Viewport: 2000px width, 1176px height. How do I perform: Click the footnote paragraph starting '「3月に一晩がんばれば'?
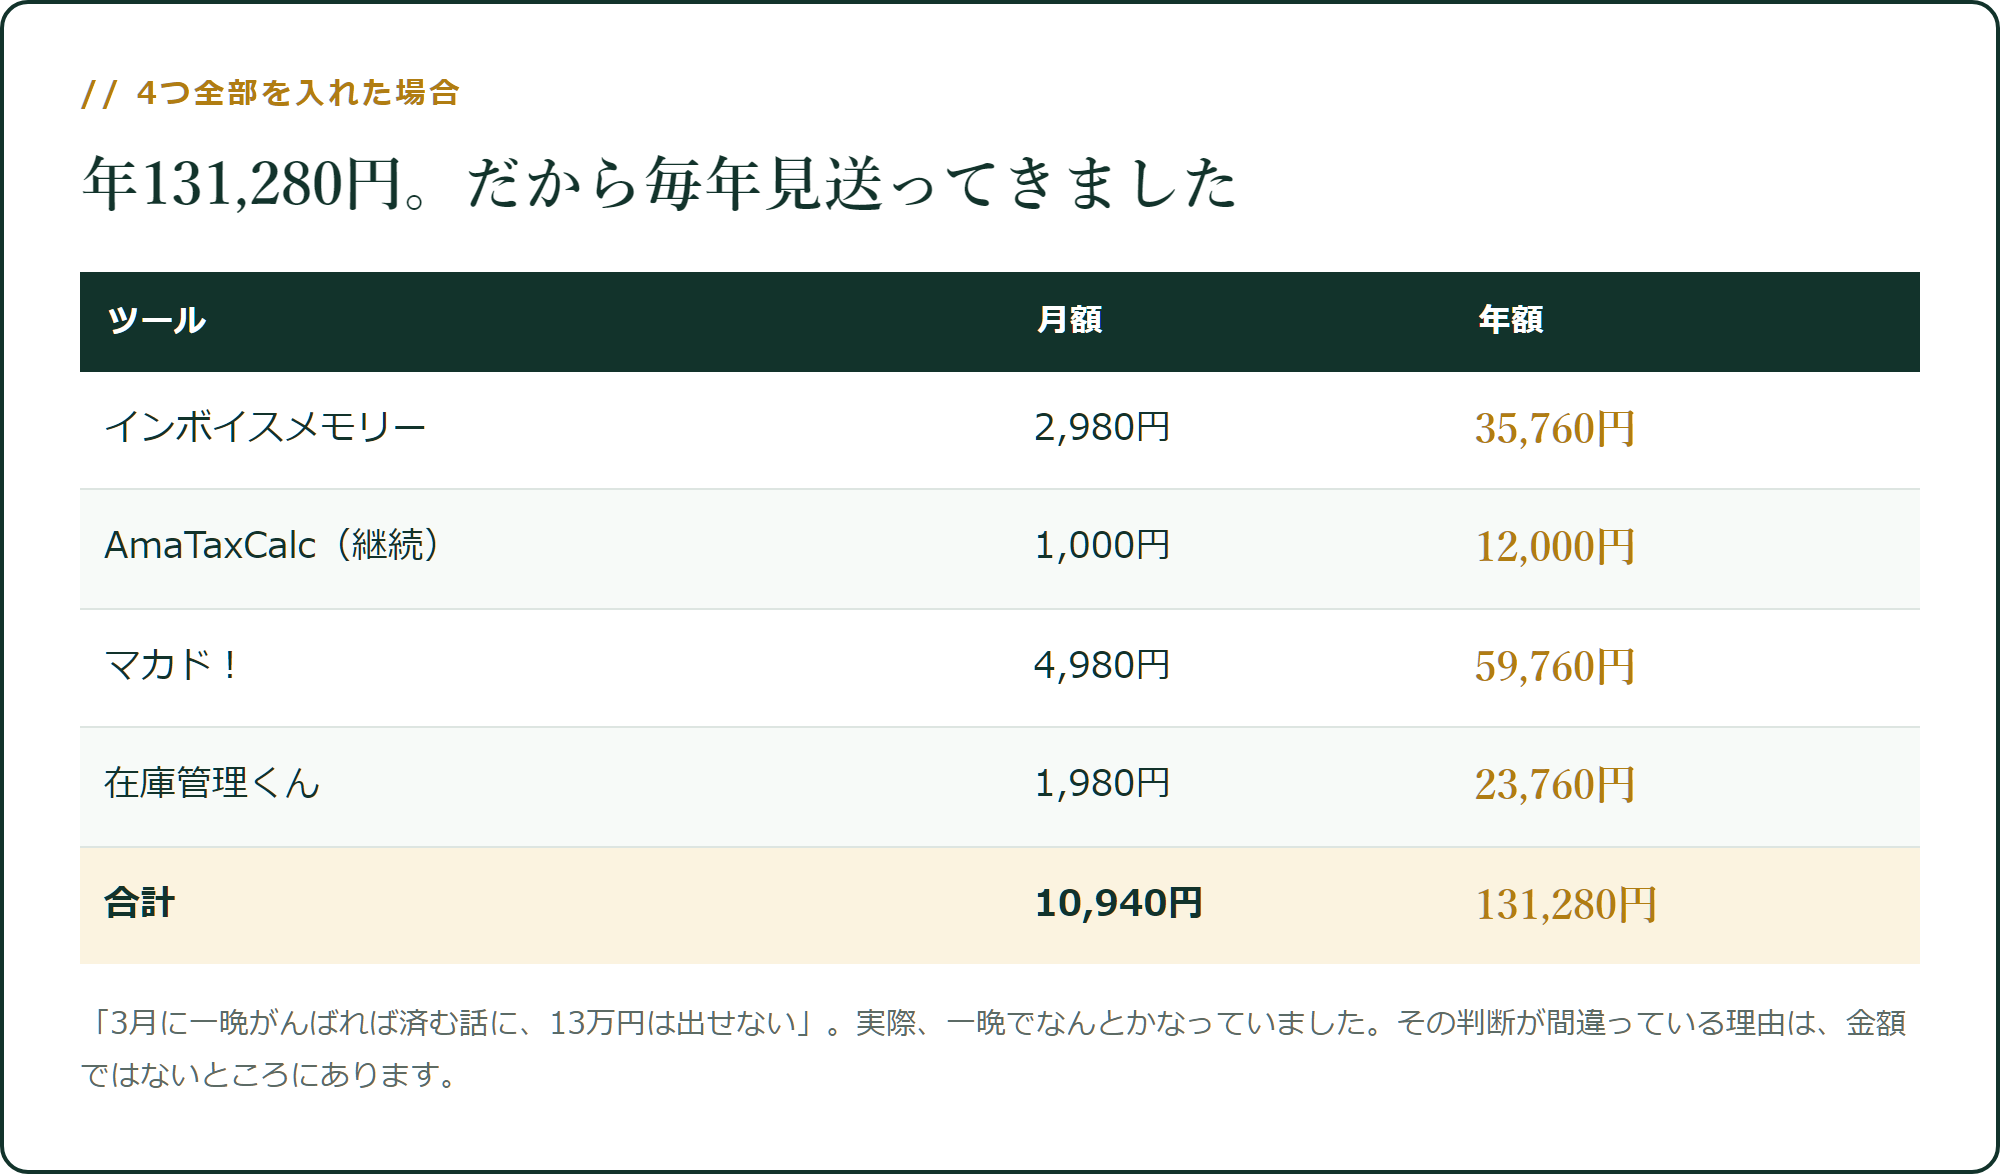coord(995,1048)
